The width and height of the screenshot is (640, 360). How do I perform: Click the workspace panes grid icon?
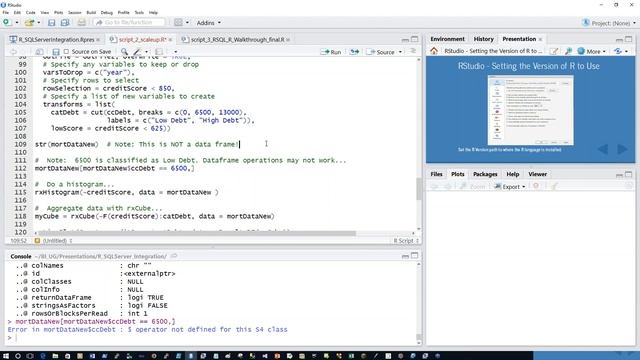point(178,23)
